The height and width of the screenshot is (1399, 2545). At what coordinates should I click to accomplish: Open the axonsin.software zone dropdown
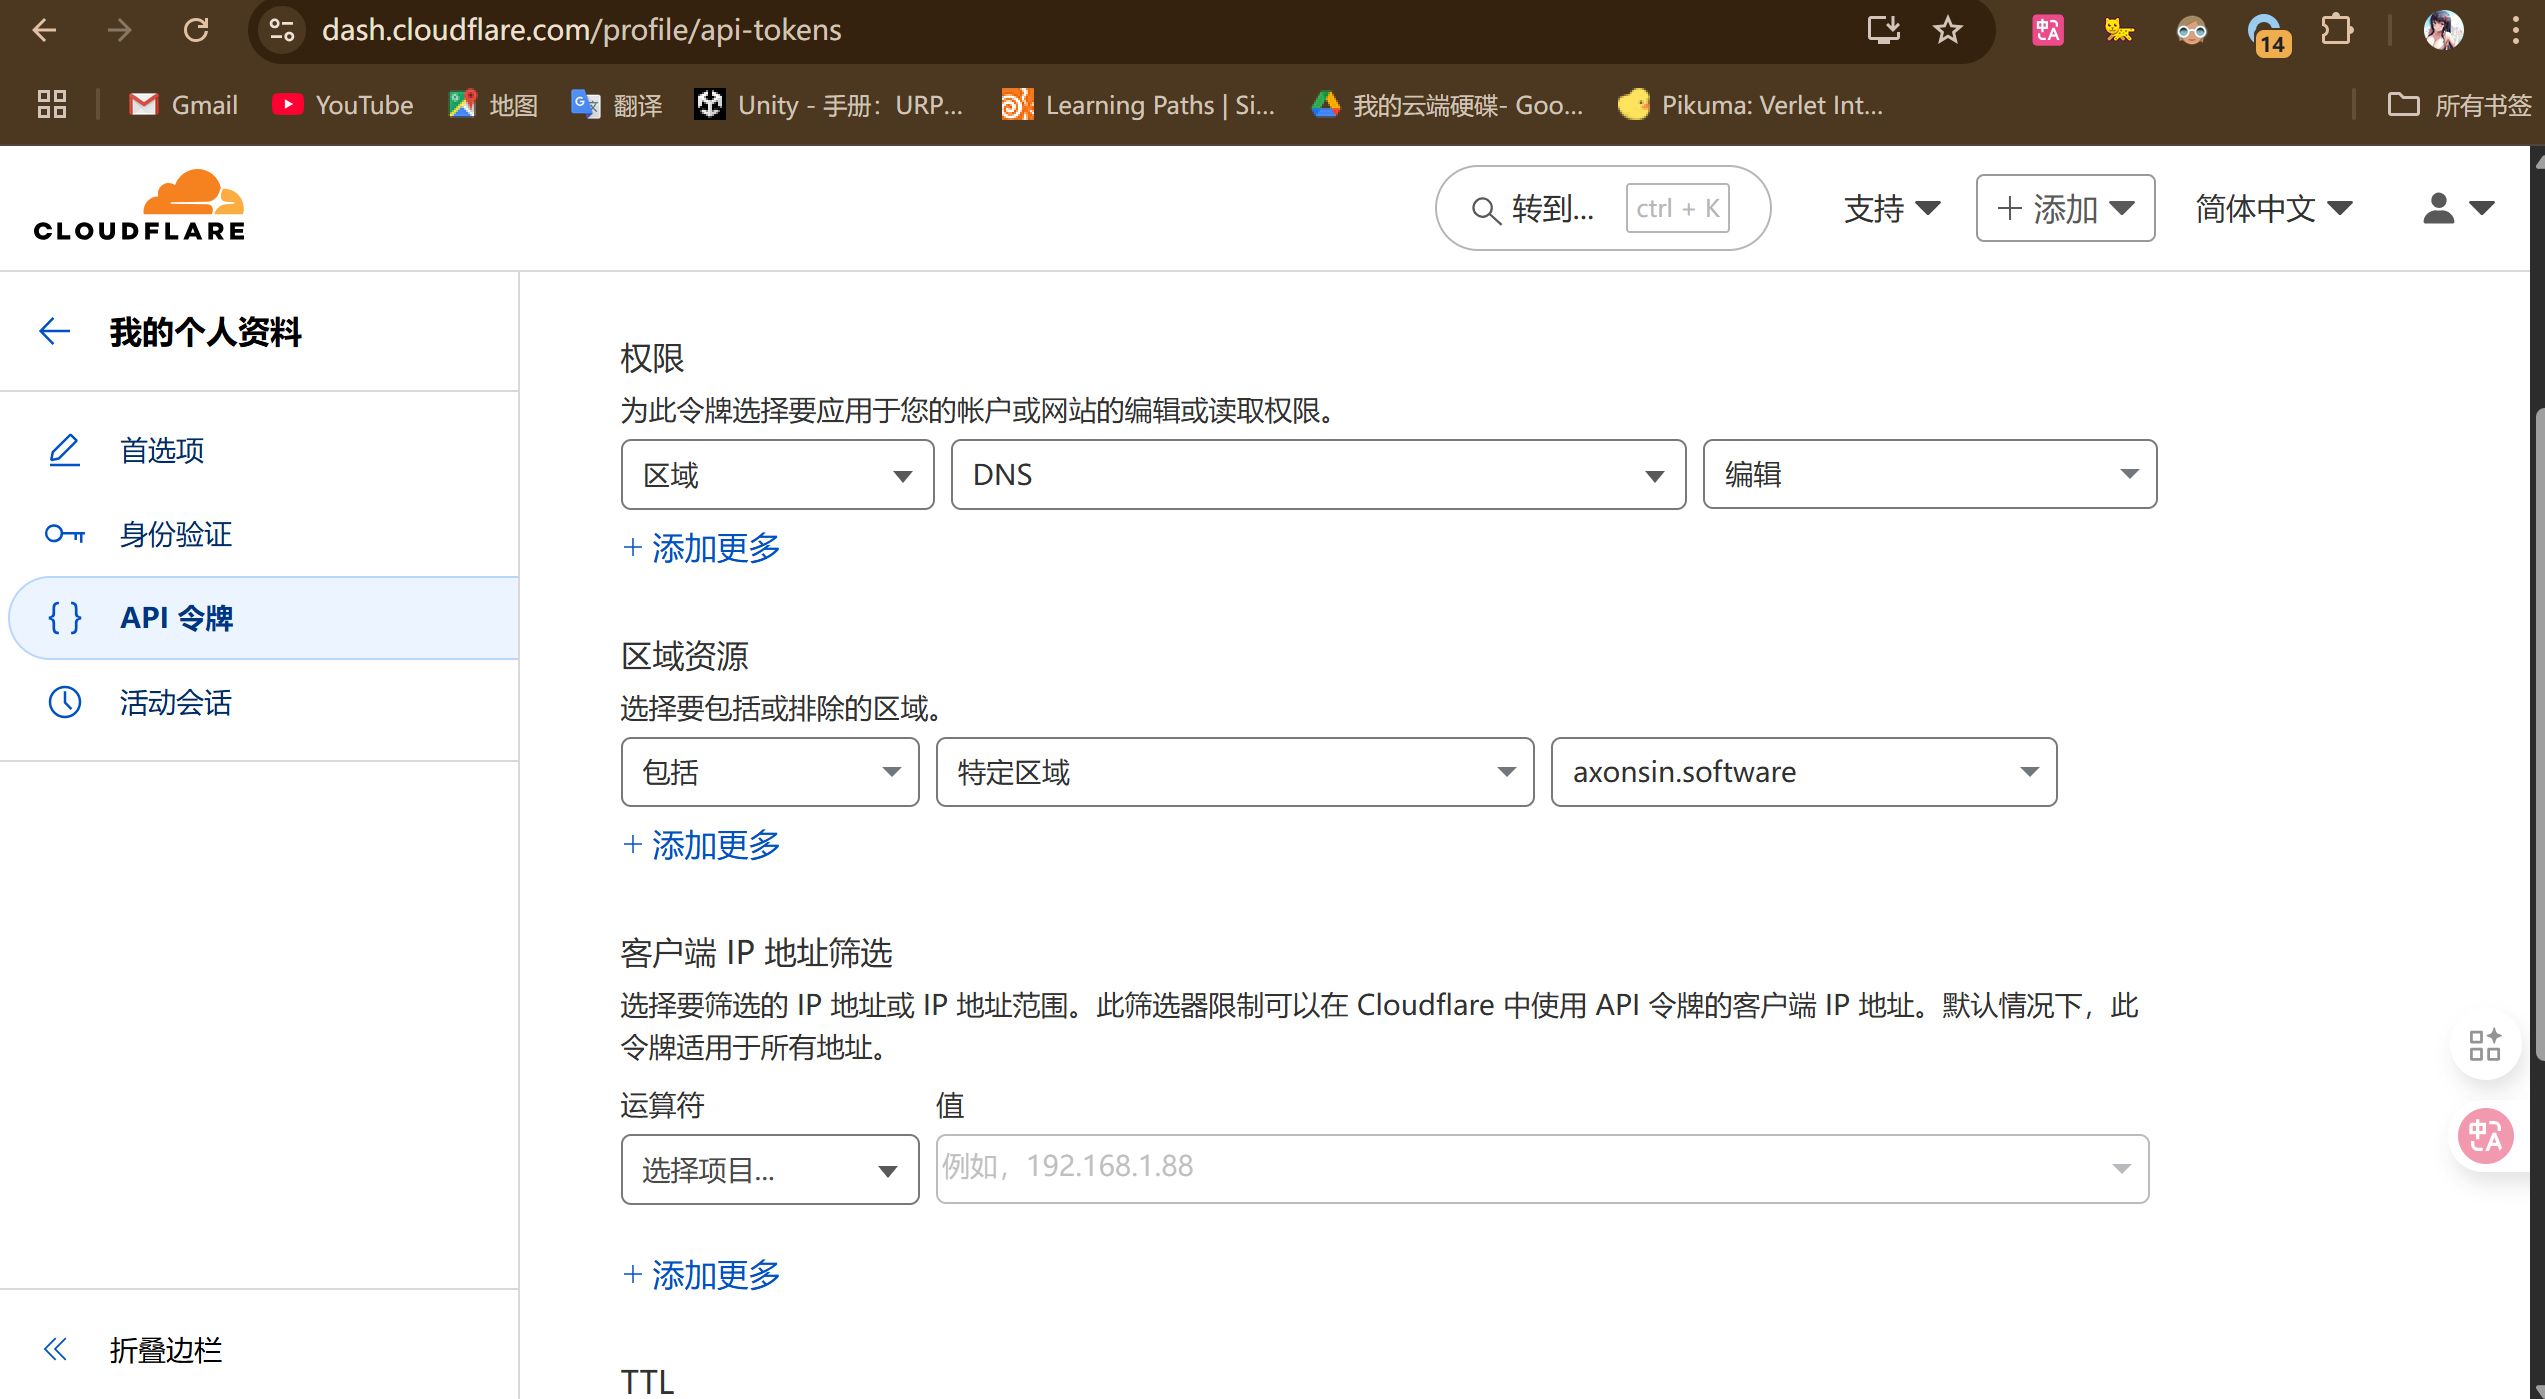(x=1803, y=772)
